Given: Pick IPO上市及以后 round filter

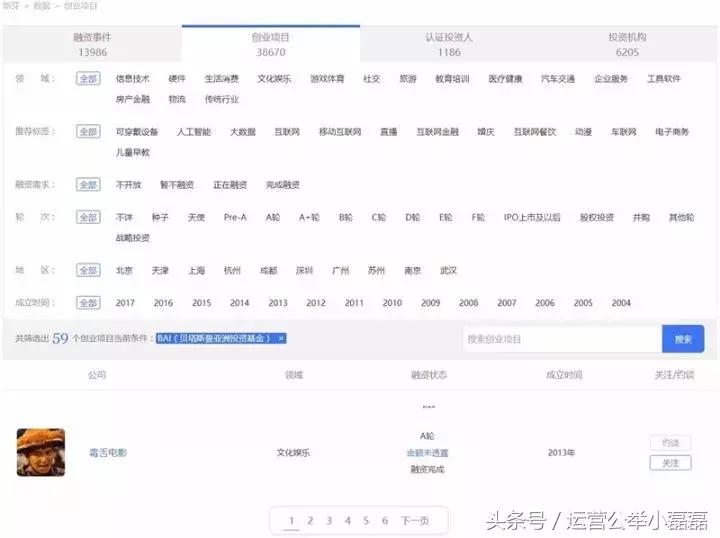Looking at the screenshot, I should tap(532, 217).
